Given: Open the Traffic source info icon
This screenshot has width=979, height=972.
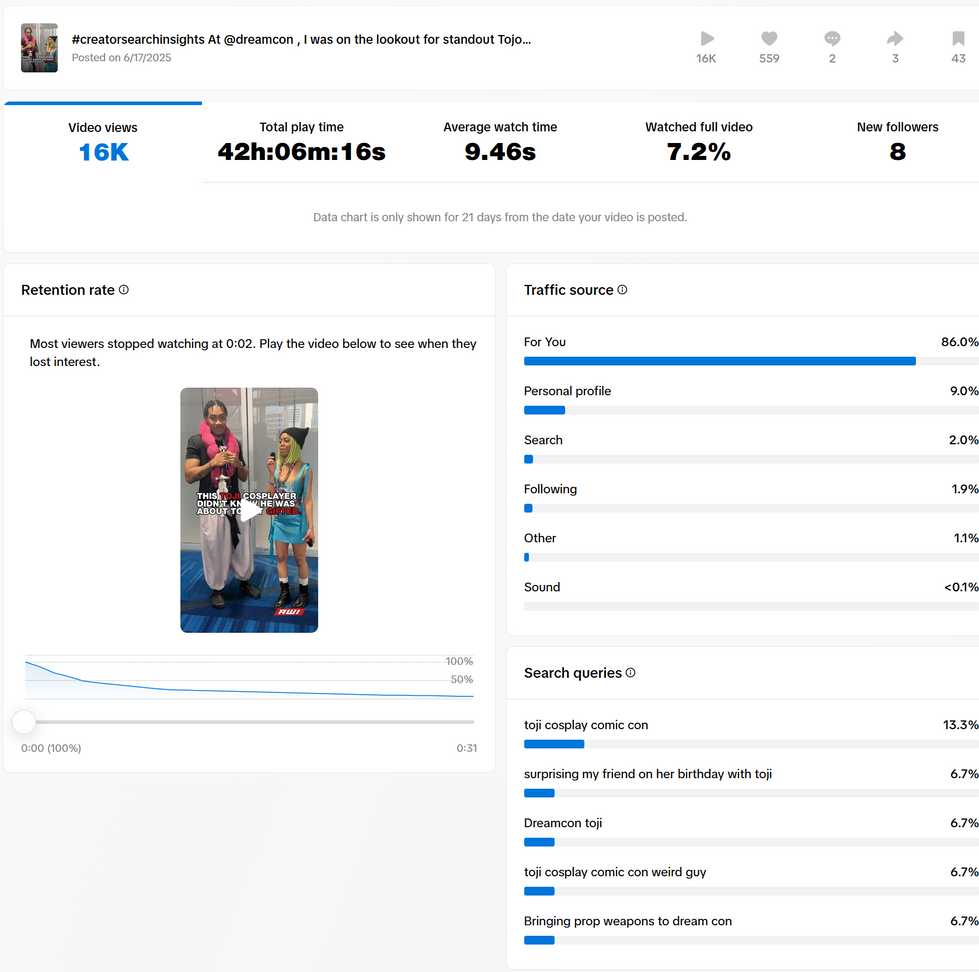Looking at the screenshot, I should [622, 290].
